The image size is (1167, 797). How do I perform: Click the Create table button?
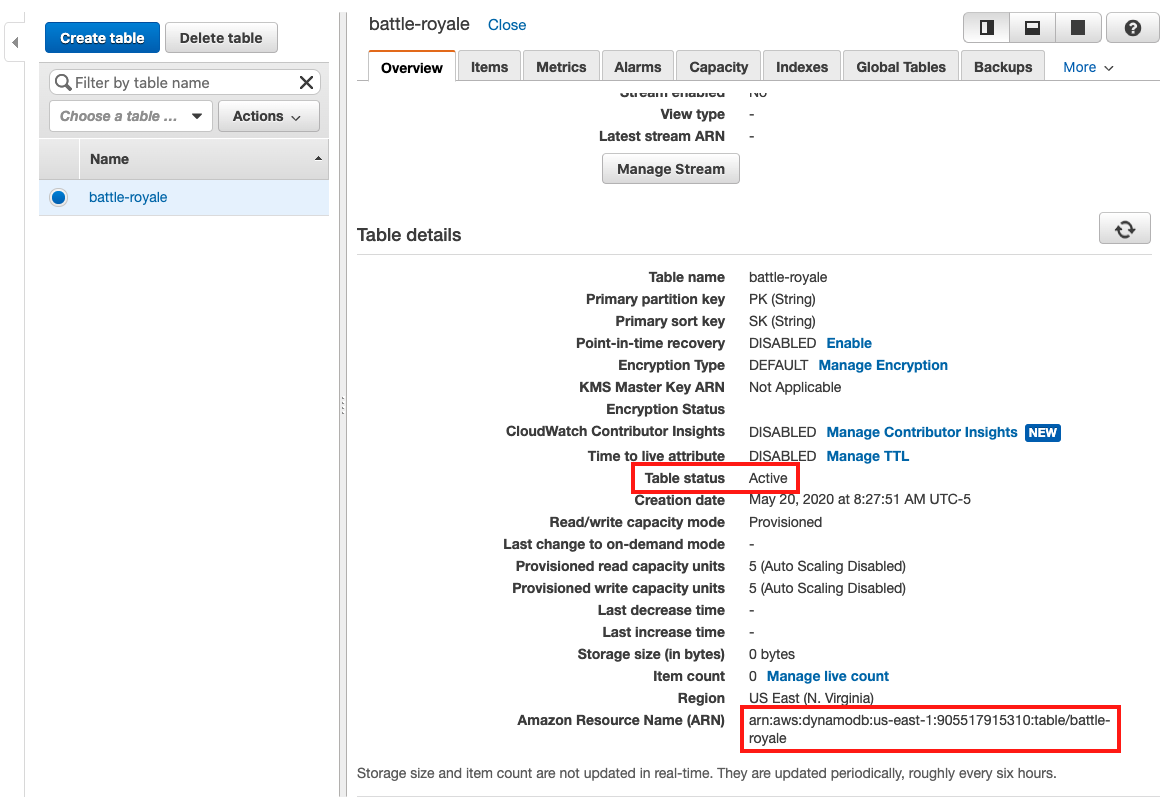point(102,38)
